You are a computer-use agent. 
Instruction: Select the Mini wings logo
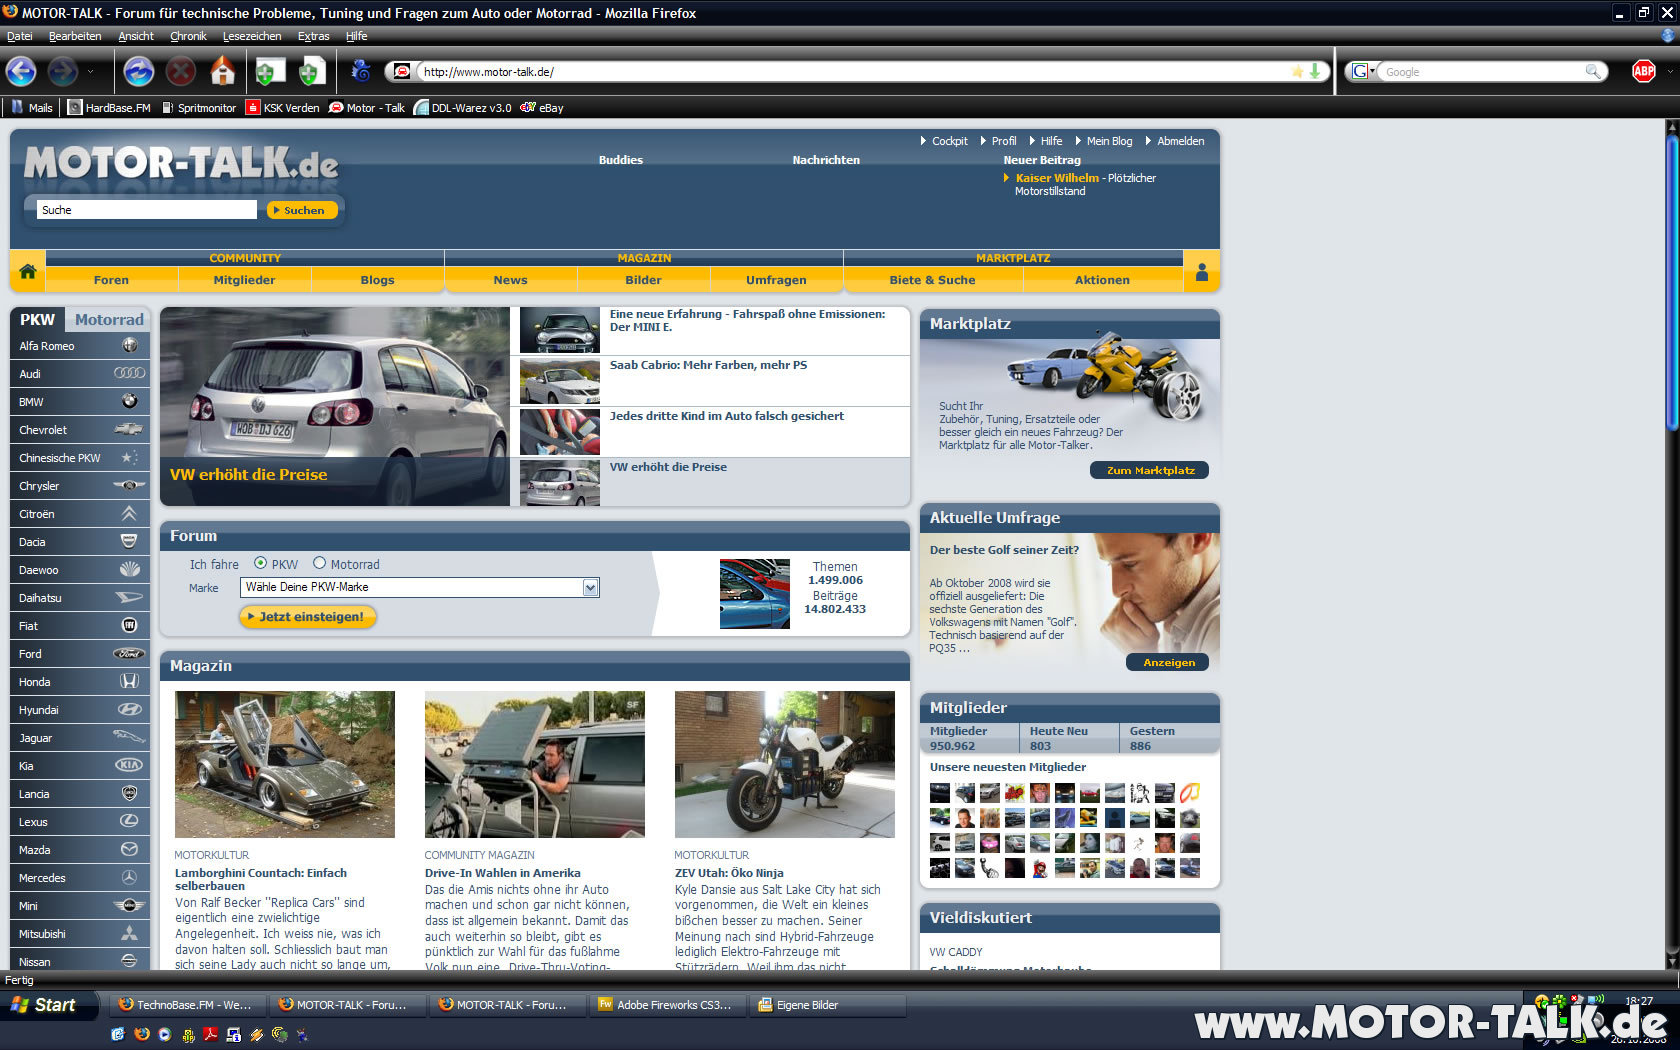point(129,905)
